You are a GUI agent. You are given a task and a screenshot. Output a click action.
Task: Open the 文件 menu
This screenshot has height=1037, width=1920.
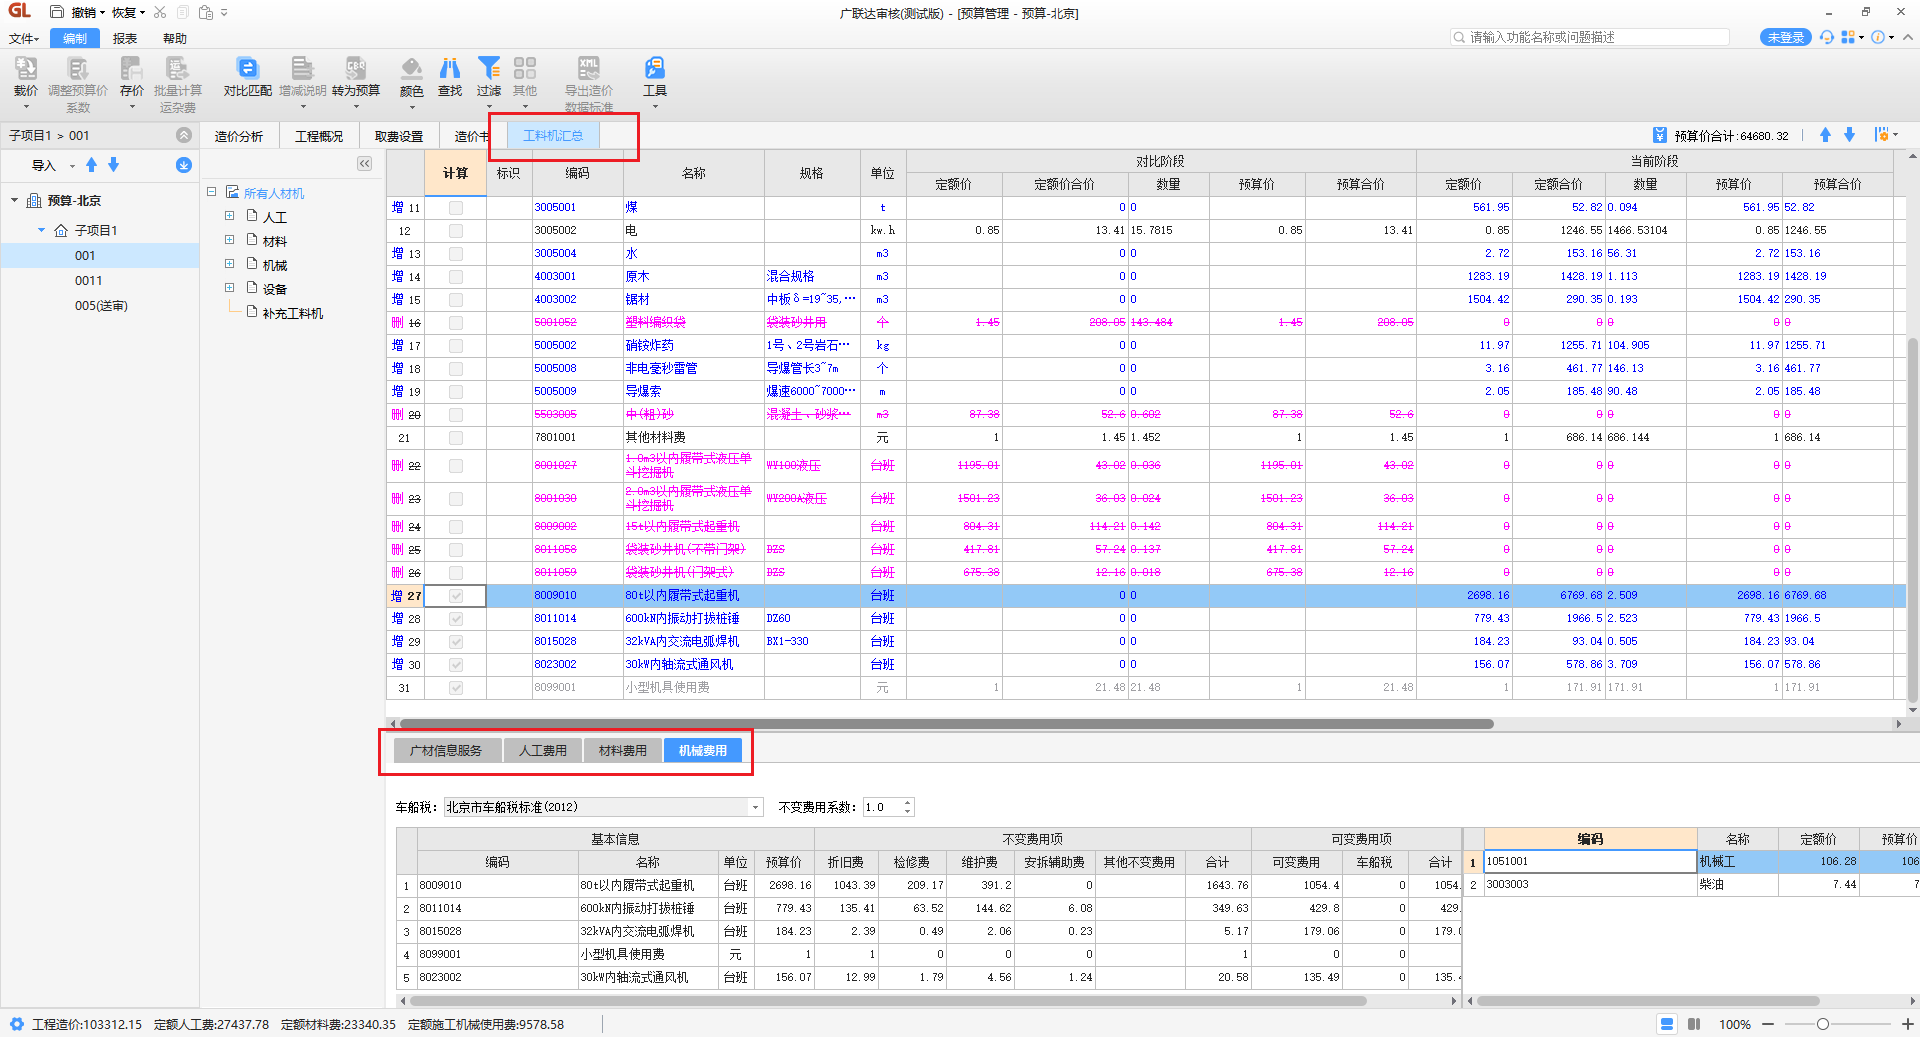pyautogui.click(x=24, y=38)
